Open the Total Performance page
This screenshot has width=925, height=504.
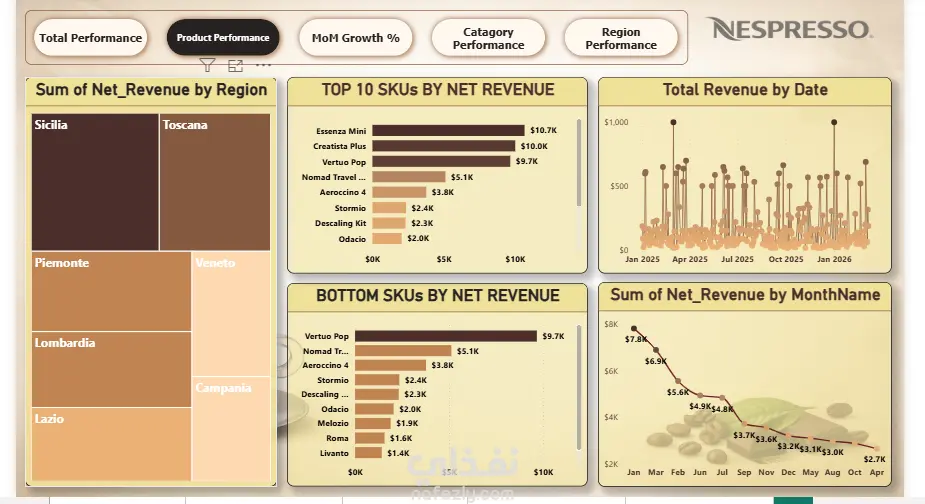[x=90, y=38]
